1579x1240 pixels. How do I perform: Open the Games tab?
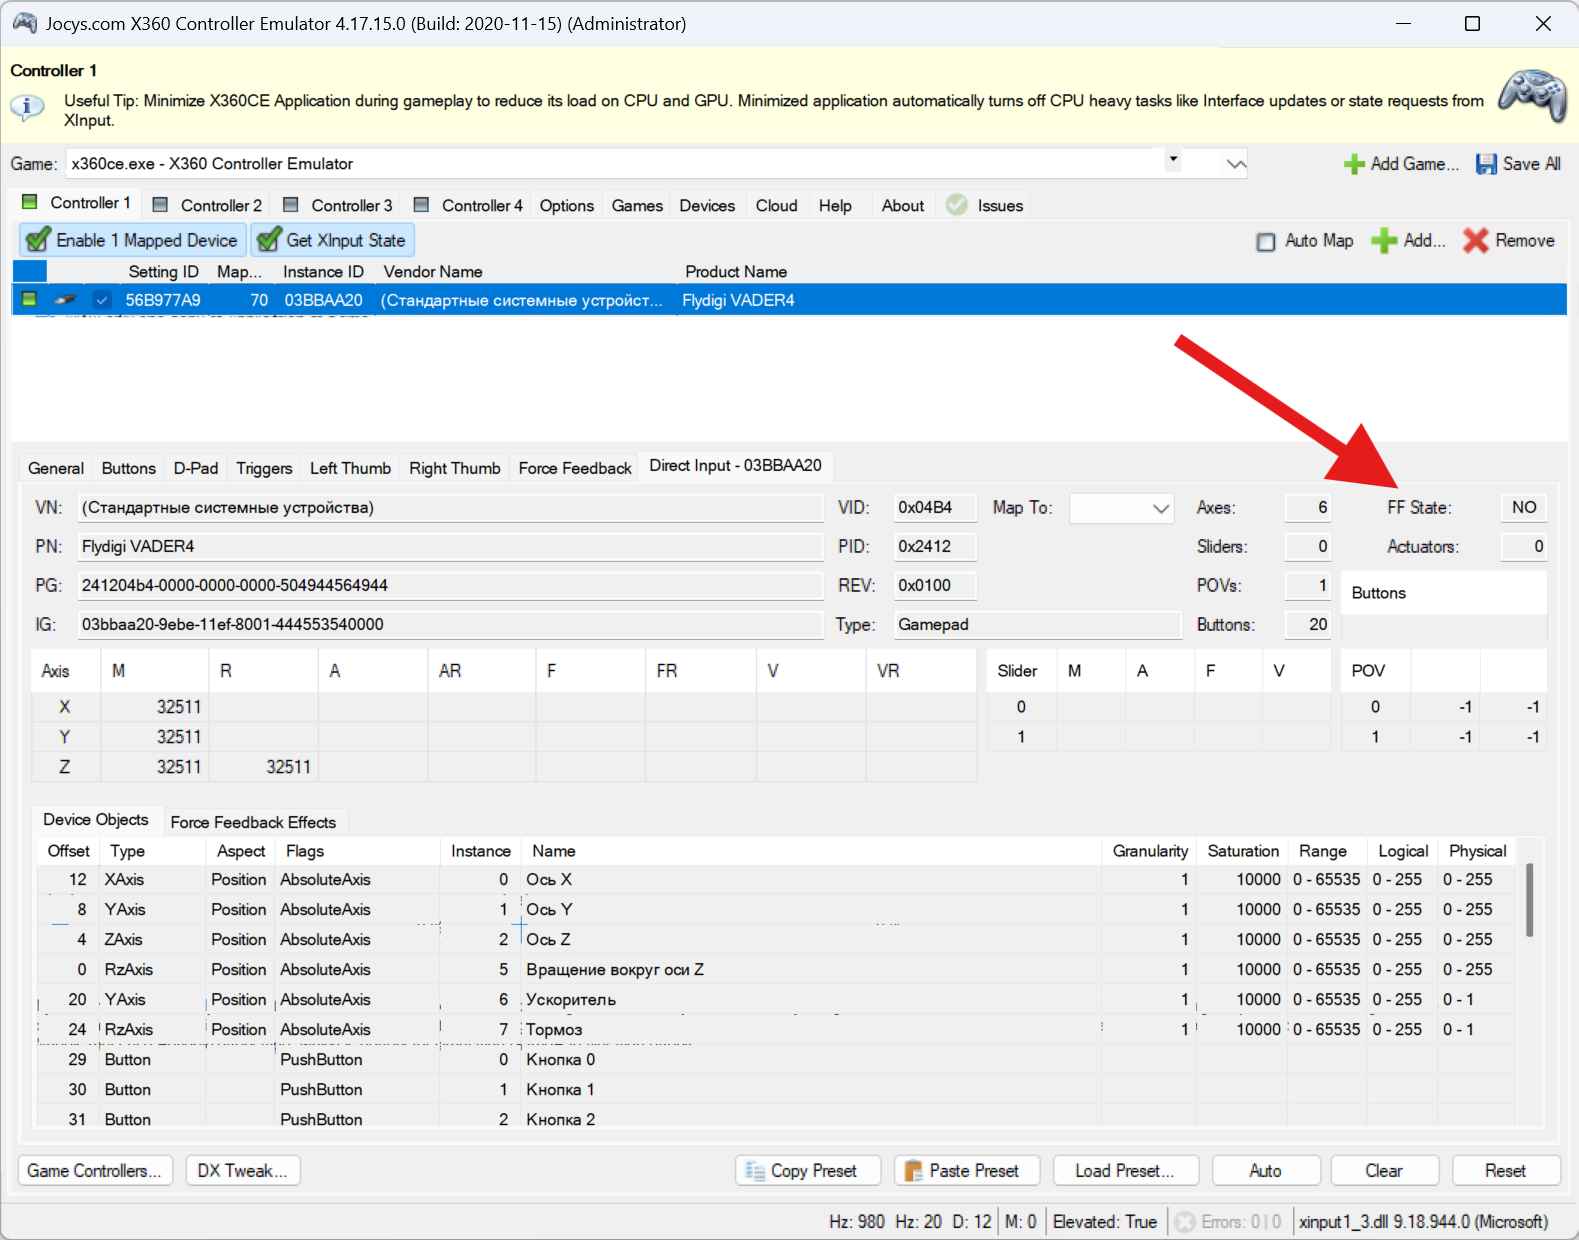(637, 205)
